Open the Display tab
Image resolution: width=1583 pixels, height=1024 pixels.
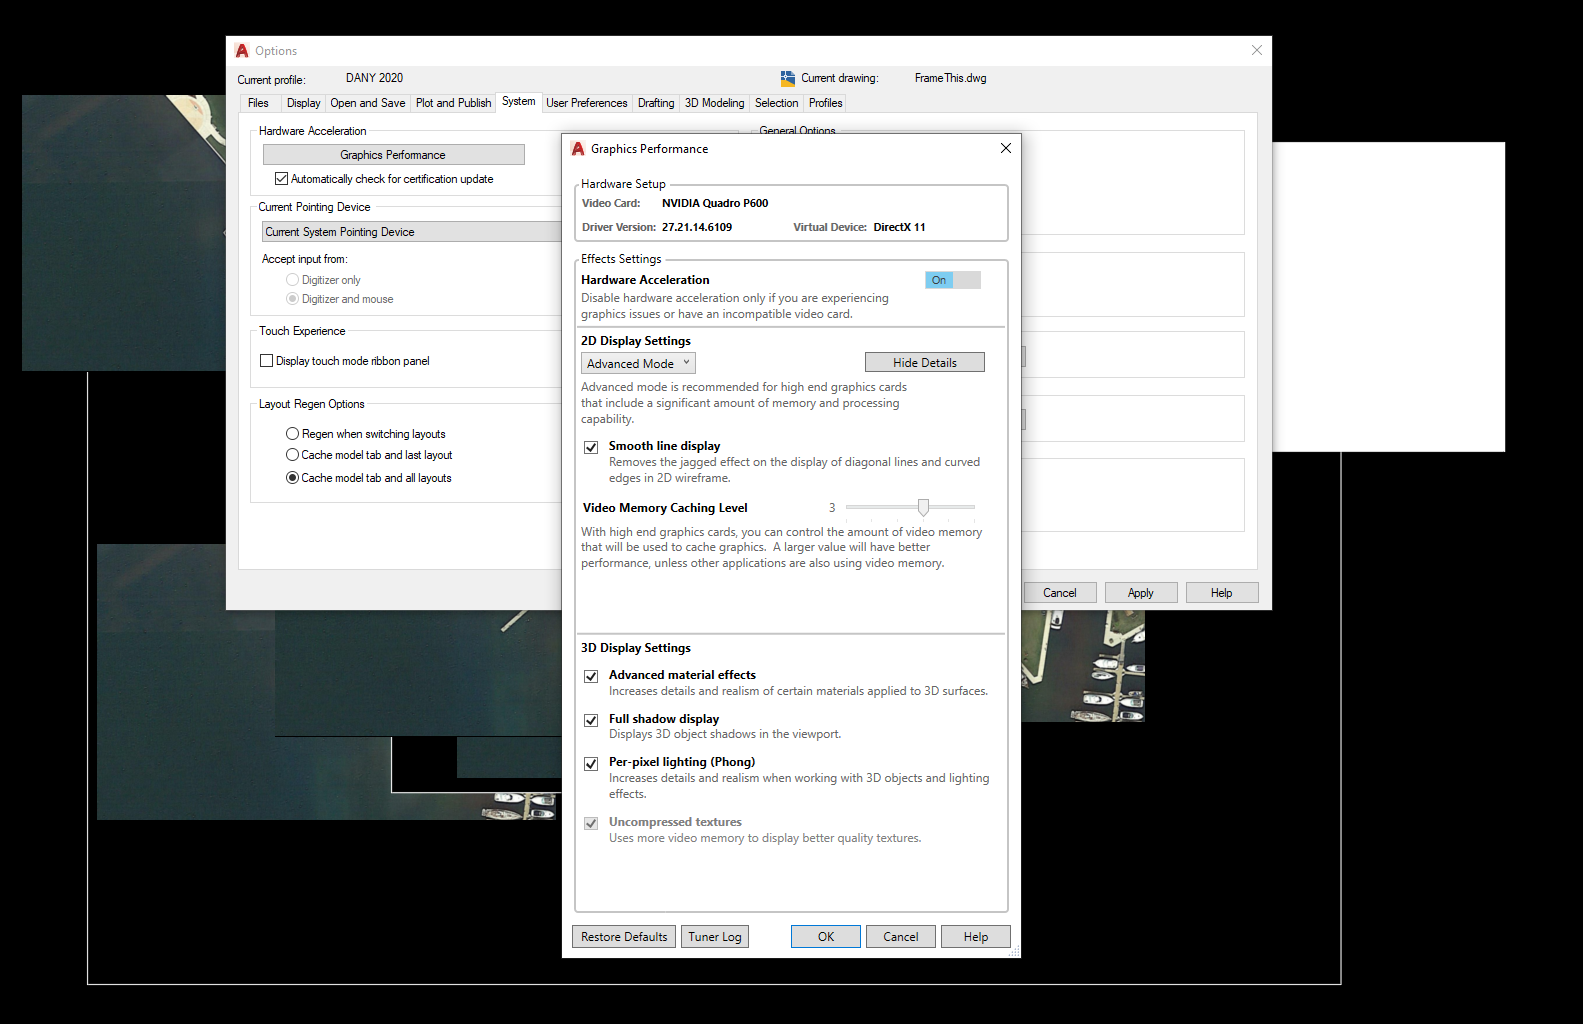(303, 103)
